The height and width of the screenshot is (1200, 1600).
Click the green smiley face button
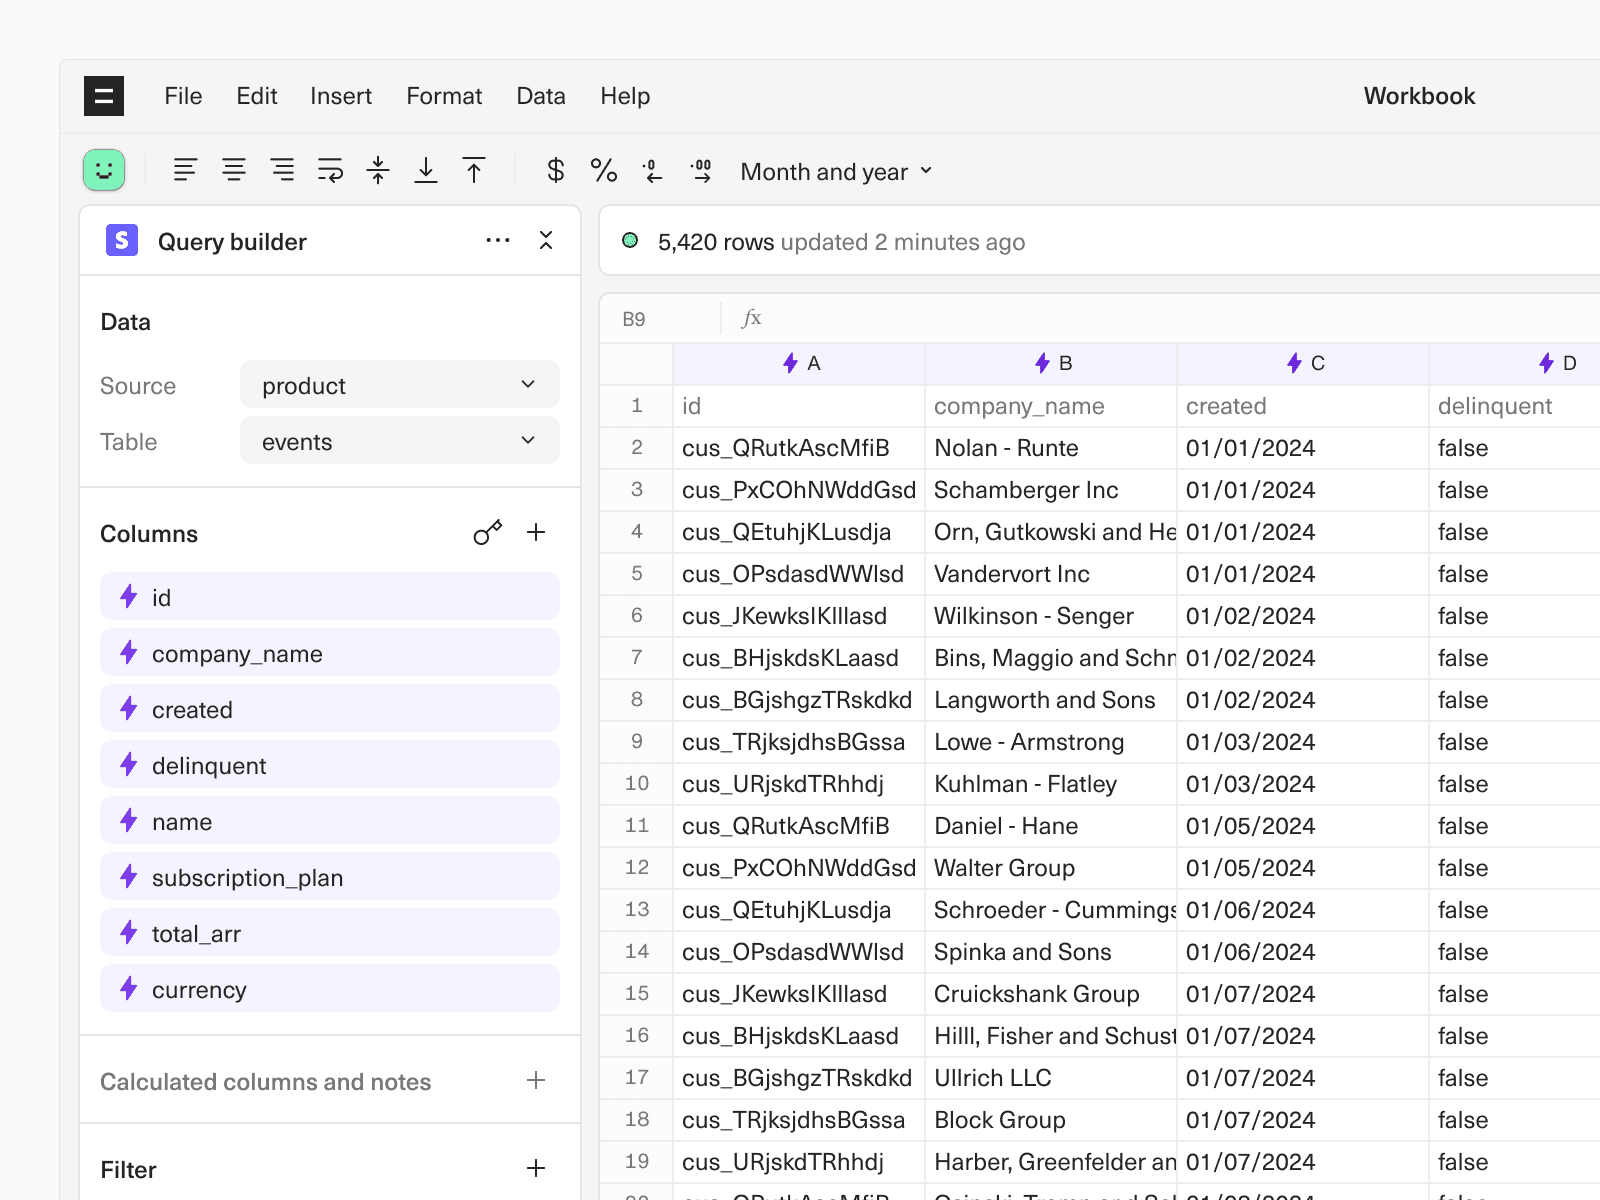[x=104, y=170]
